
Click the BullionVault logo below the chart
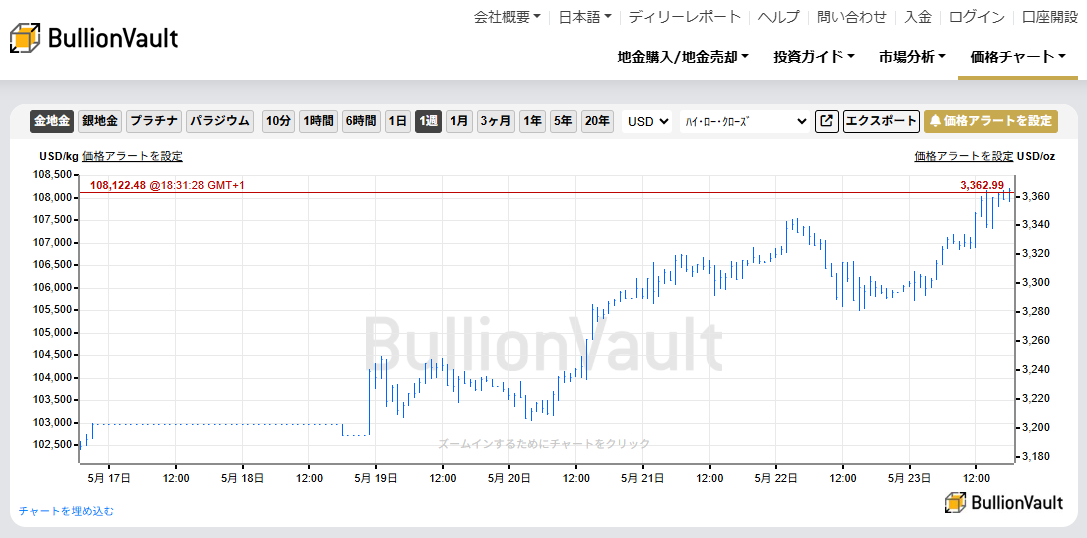pos(1004,503)
